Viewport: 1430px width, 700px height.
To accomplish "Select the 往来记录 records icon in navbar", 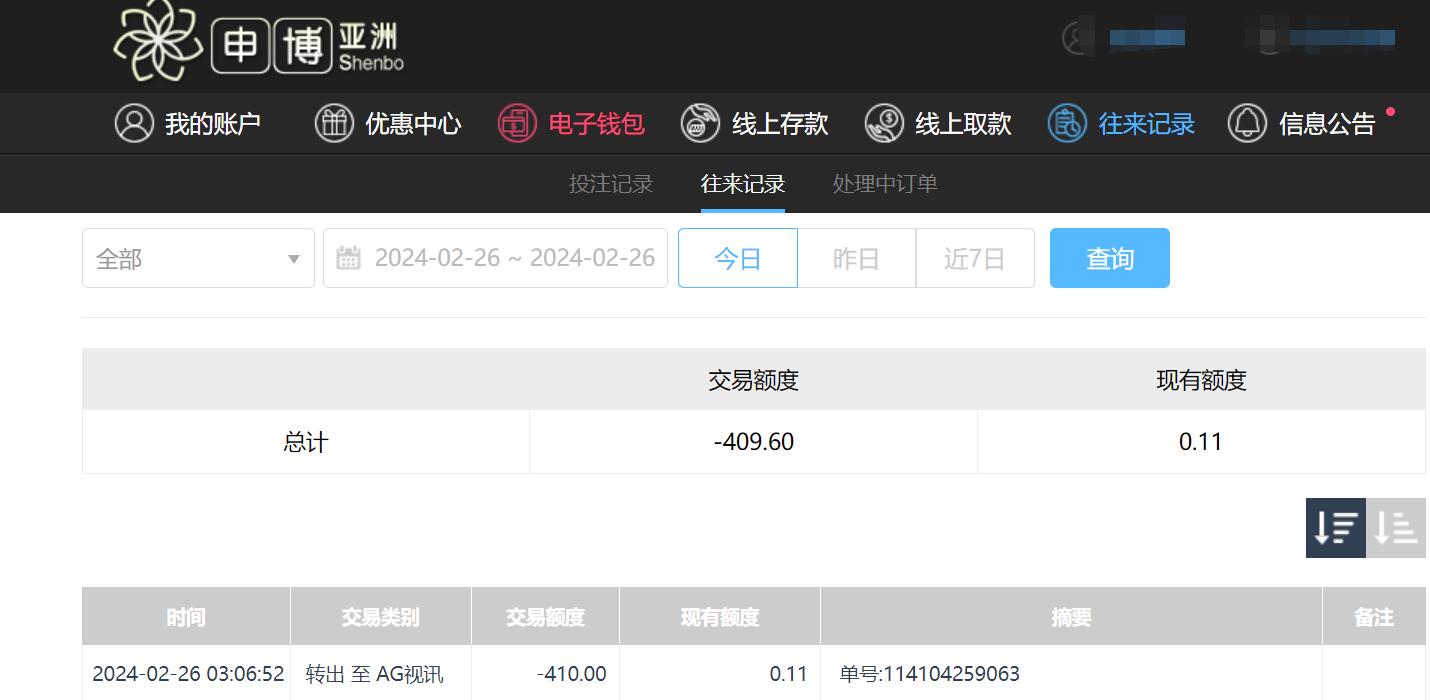I will [1067, 123].
